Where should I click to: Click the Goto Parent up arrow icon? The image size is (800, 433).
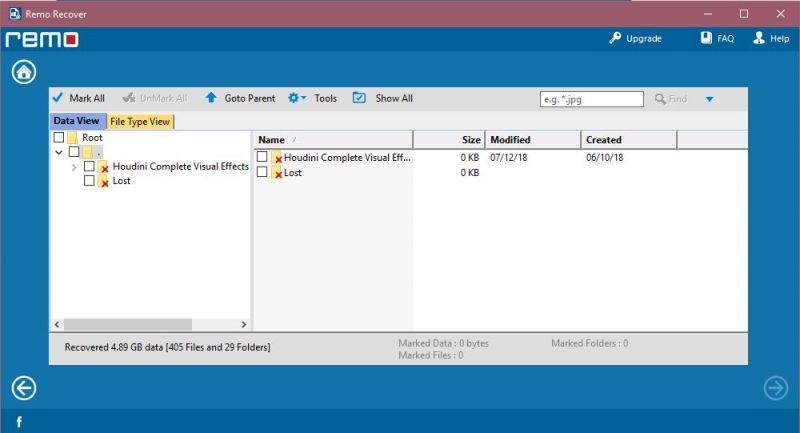211,97
